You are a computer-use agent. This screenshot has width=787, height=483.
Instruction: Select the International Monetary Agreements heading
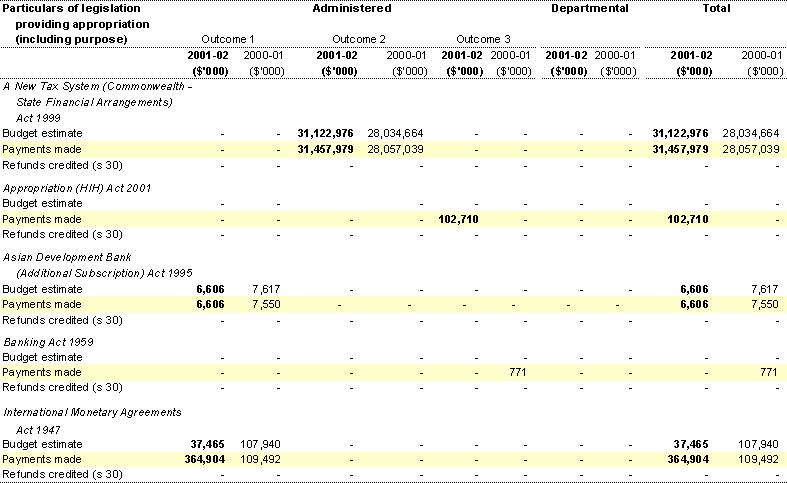click(92, 411)
